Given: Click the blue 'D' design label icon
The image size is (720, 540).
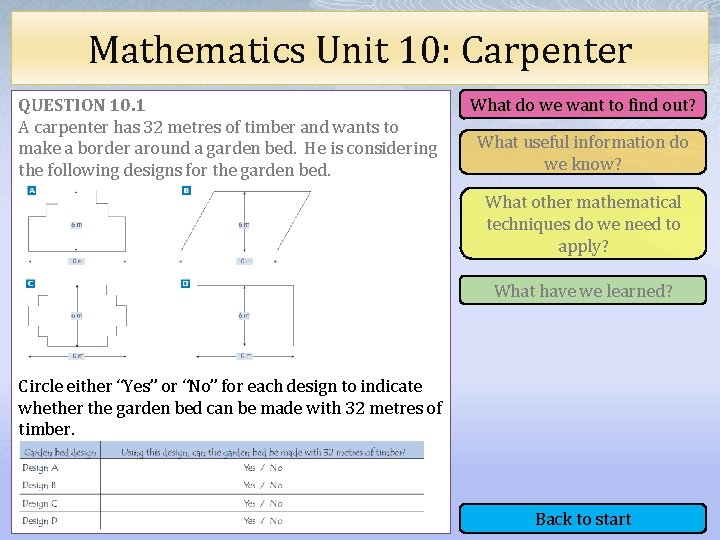Looking at the screenshot, I should pos(185,283).
